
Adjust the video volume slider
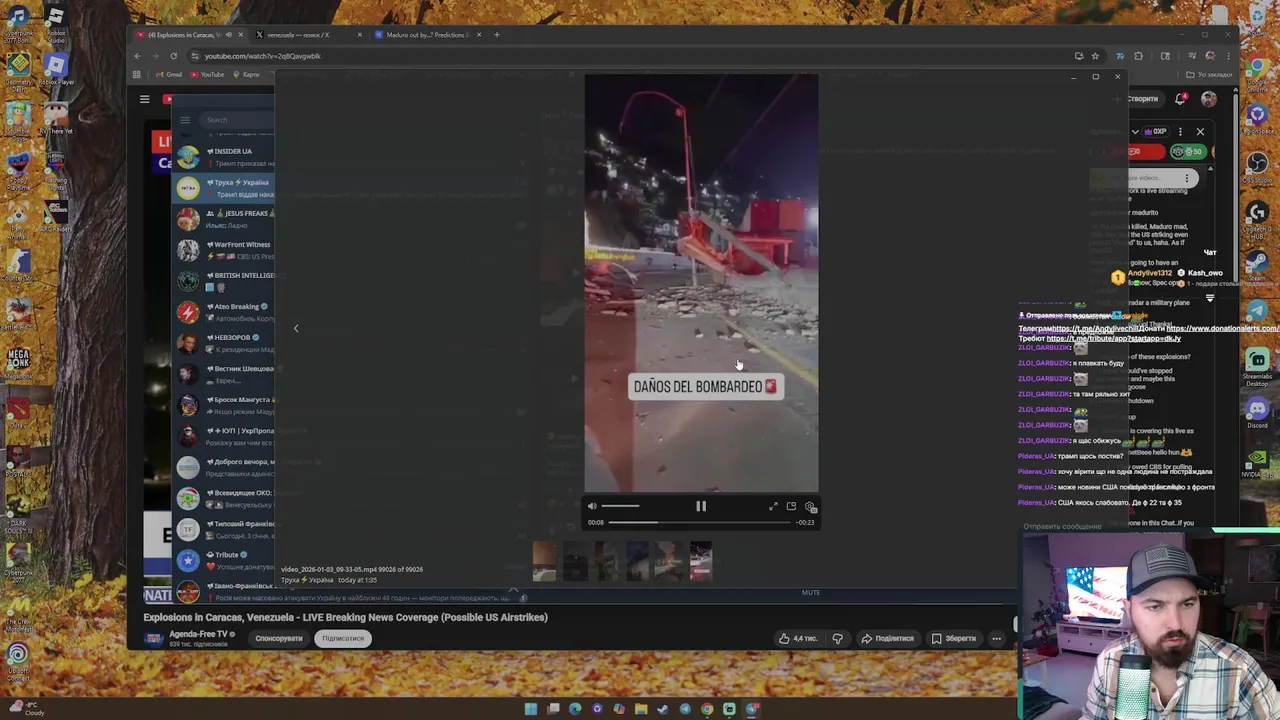pyautogui.click(x=620, y=507)
